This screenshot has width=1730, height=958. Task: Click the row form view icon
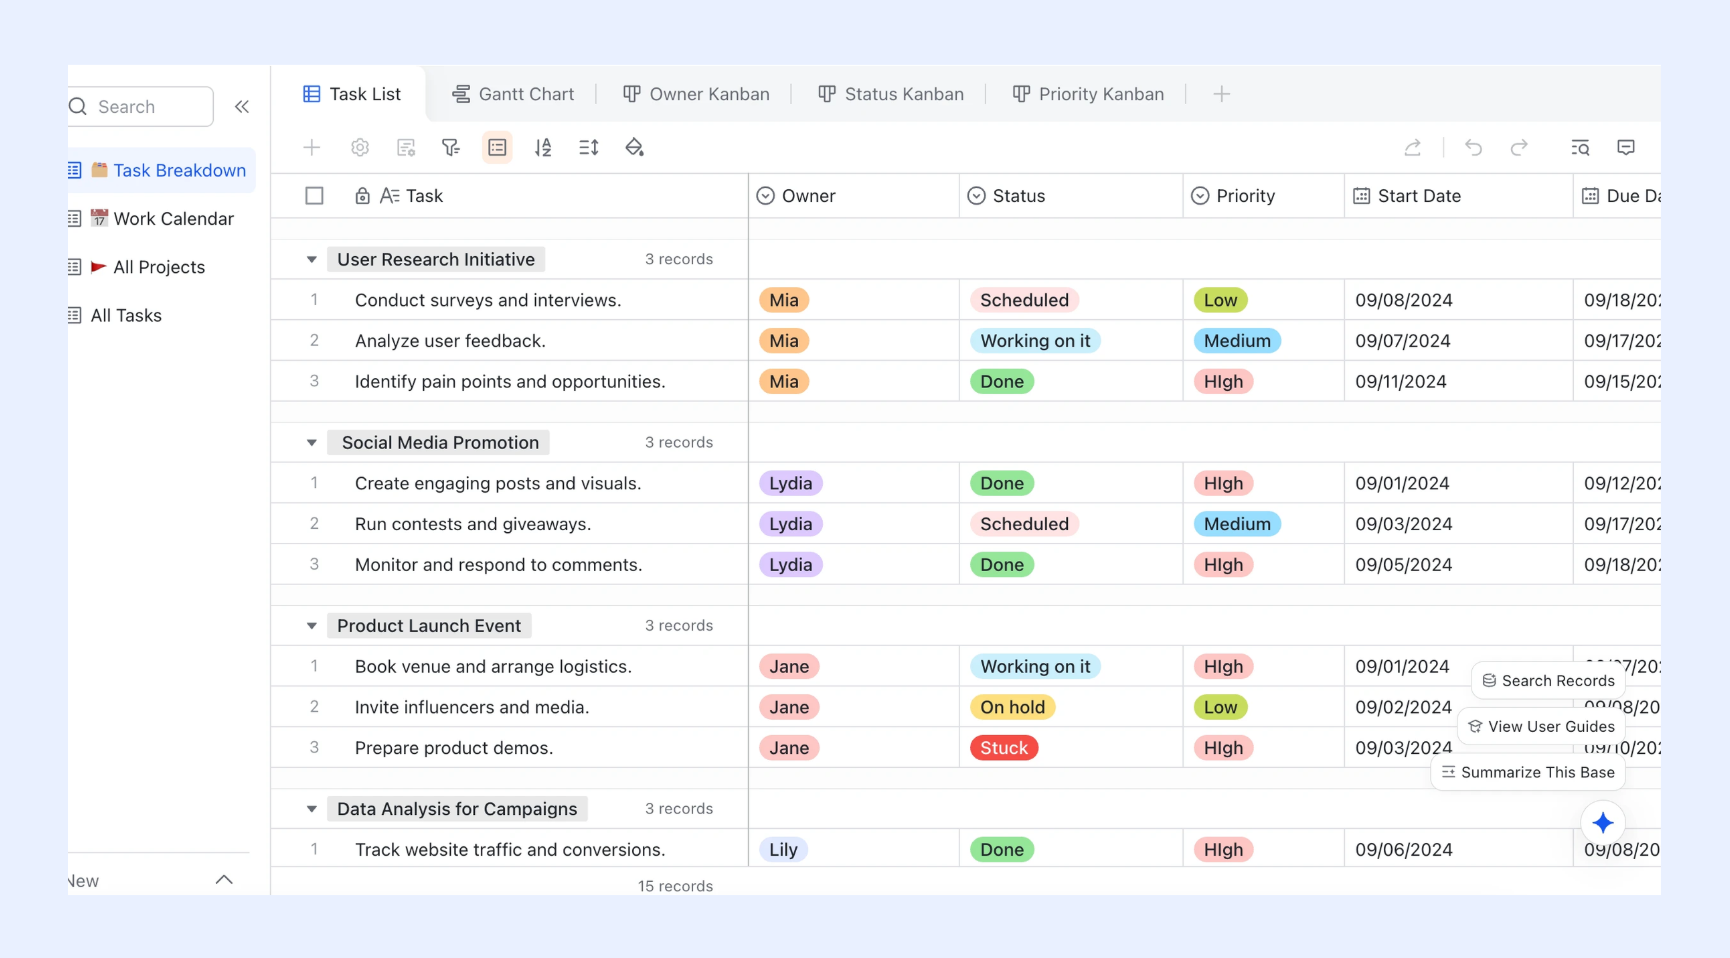coord(406,148)
